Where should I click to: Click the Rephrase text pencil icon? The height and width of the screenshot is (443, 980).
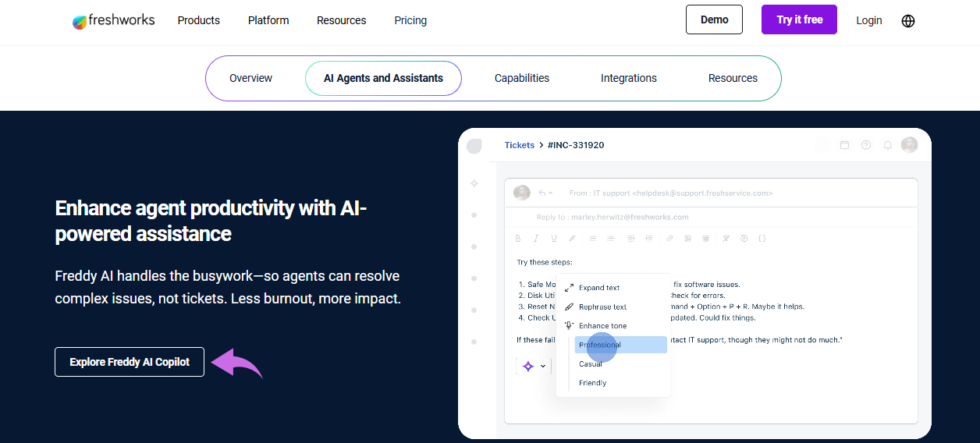569,307
